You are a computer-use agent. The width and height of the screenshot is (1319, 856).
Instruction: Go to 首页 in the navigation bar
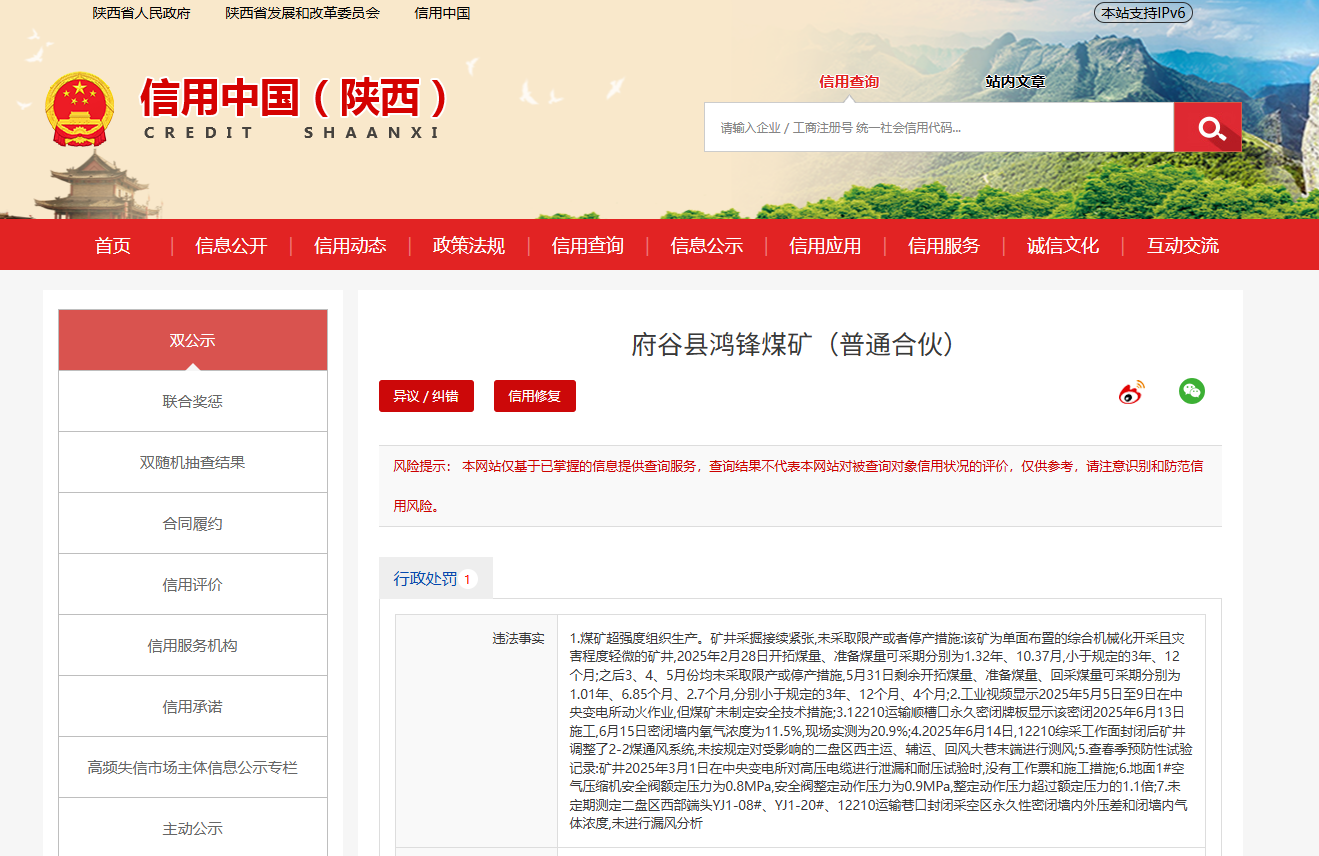[x=113, y=246]
